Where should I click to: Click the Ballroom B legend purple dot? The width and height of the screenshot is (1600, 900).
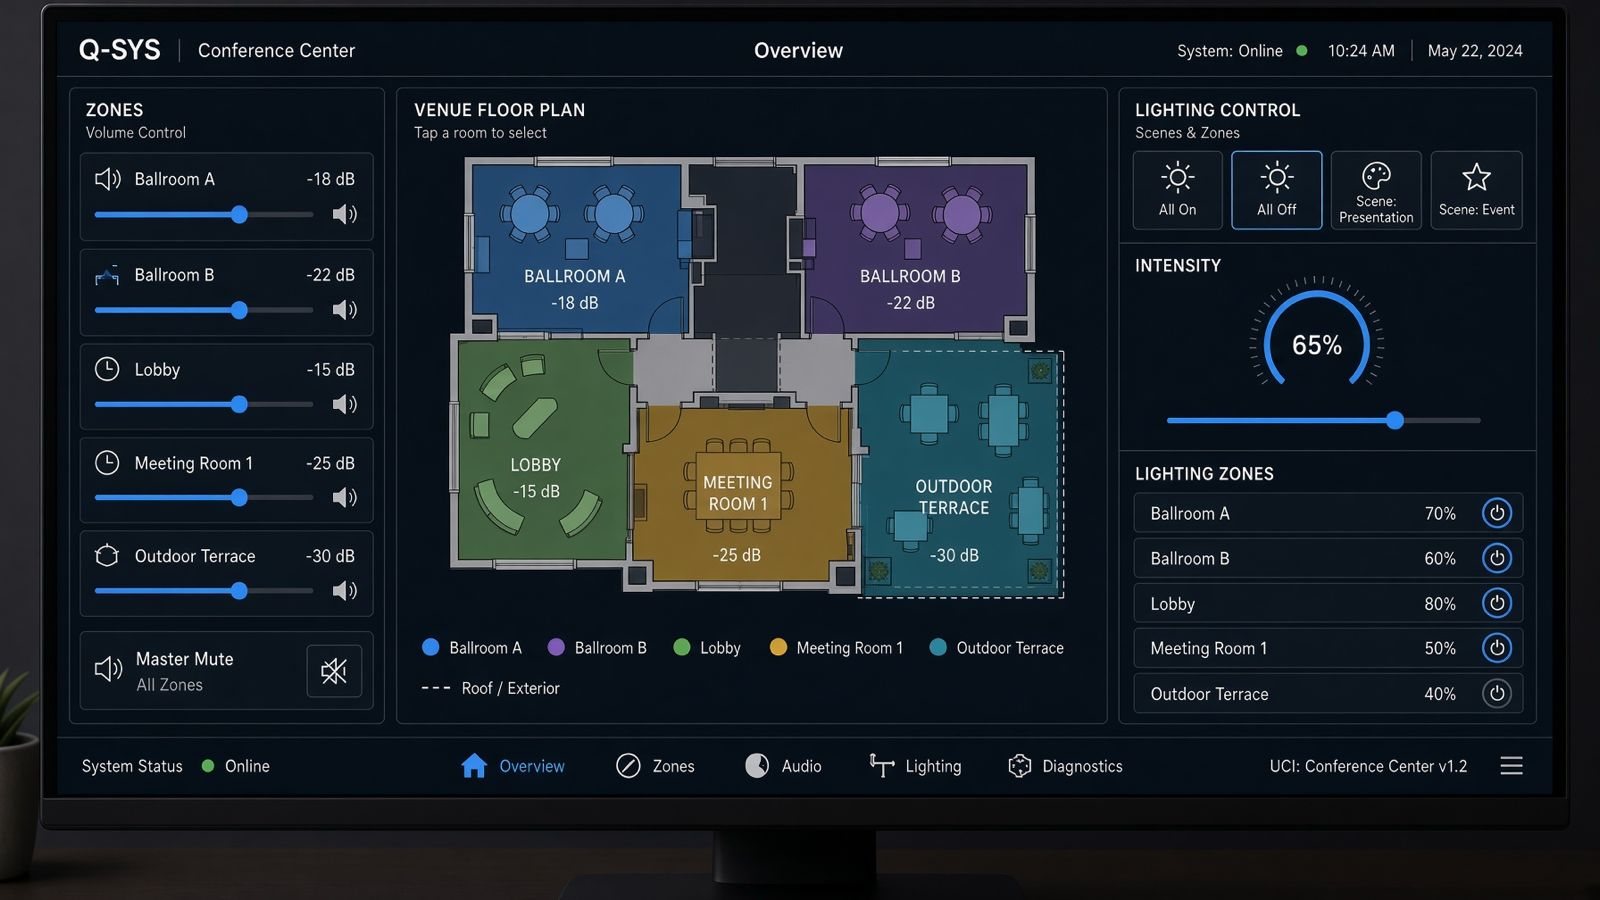click(556, 647)
